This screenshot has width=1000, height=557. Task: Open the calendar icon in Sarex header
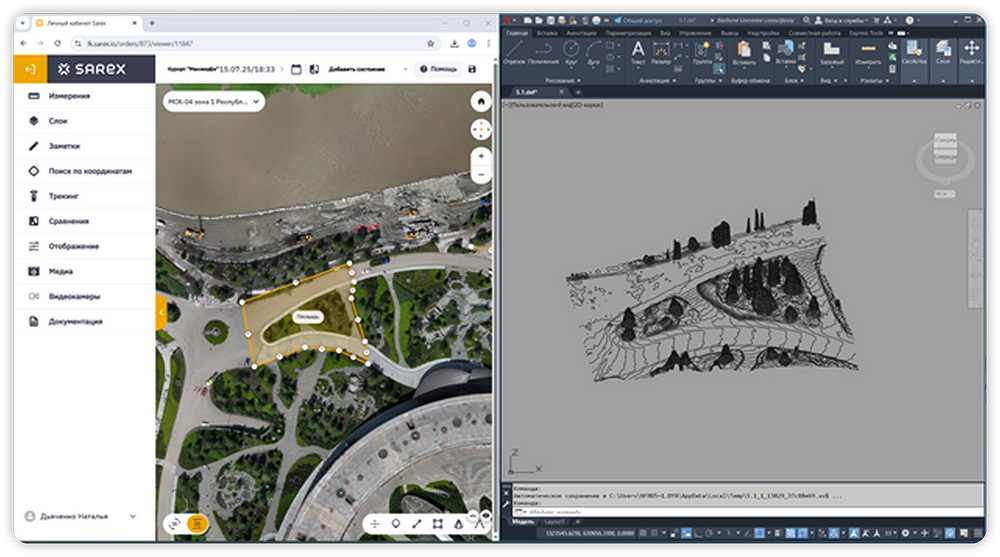pos(296,69)
